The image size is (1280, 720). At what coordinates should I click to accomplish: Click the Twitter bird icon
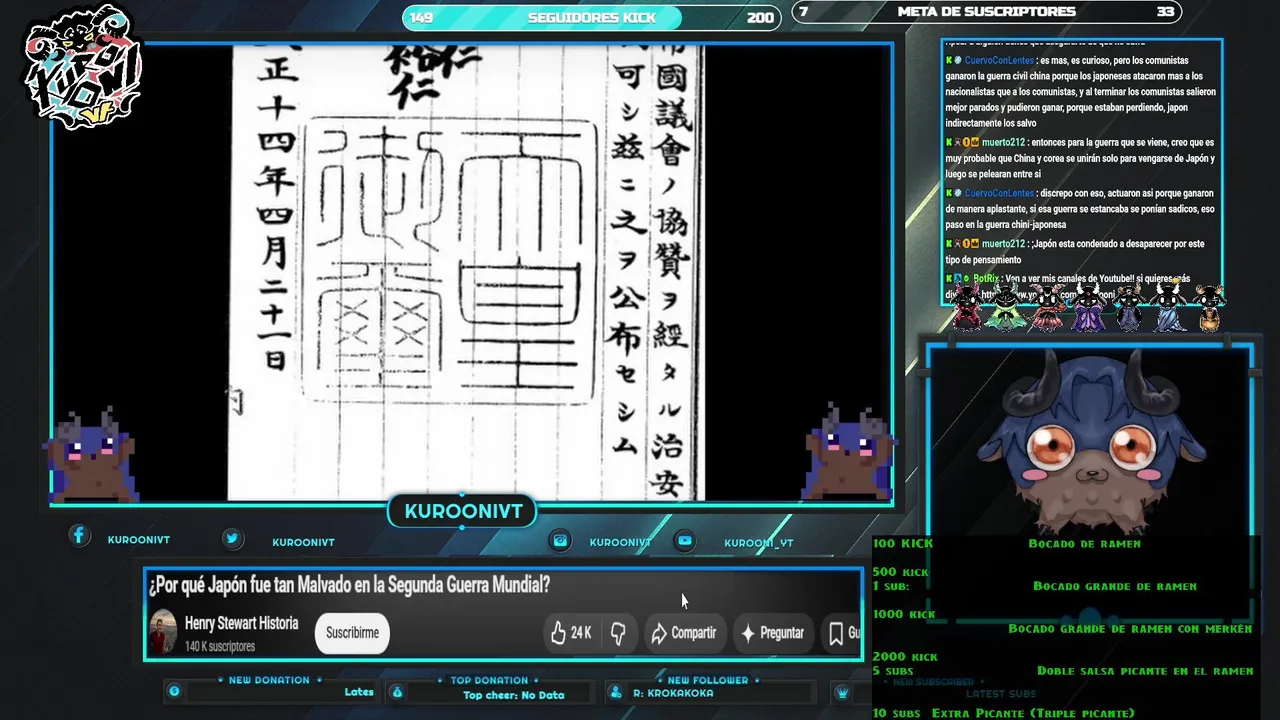[x=232, y=538]
